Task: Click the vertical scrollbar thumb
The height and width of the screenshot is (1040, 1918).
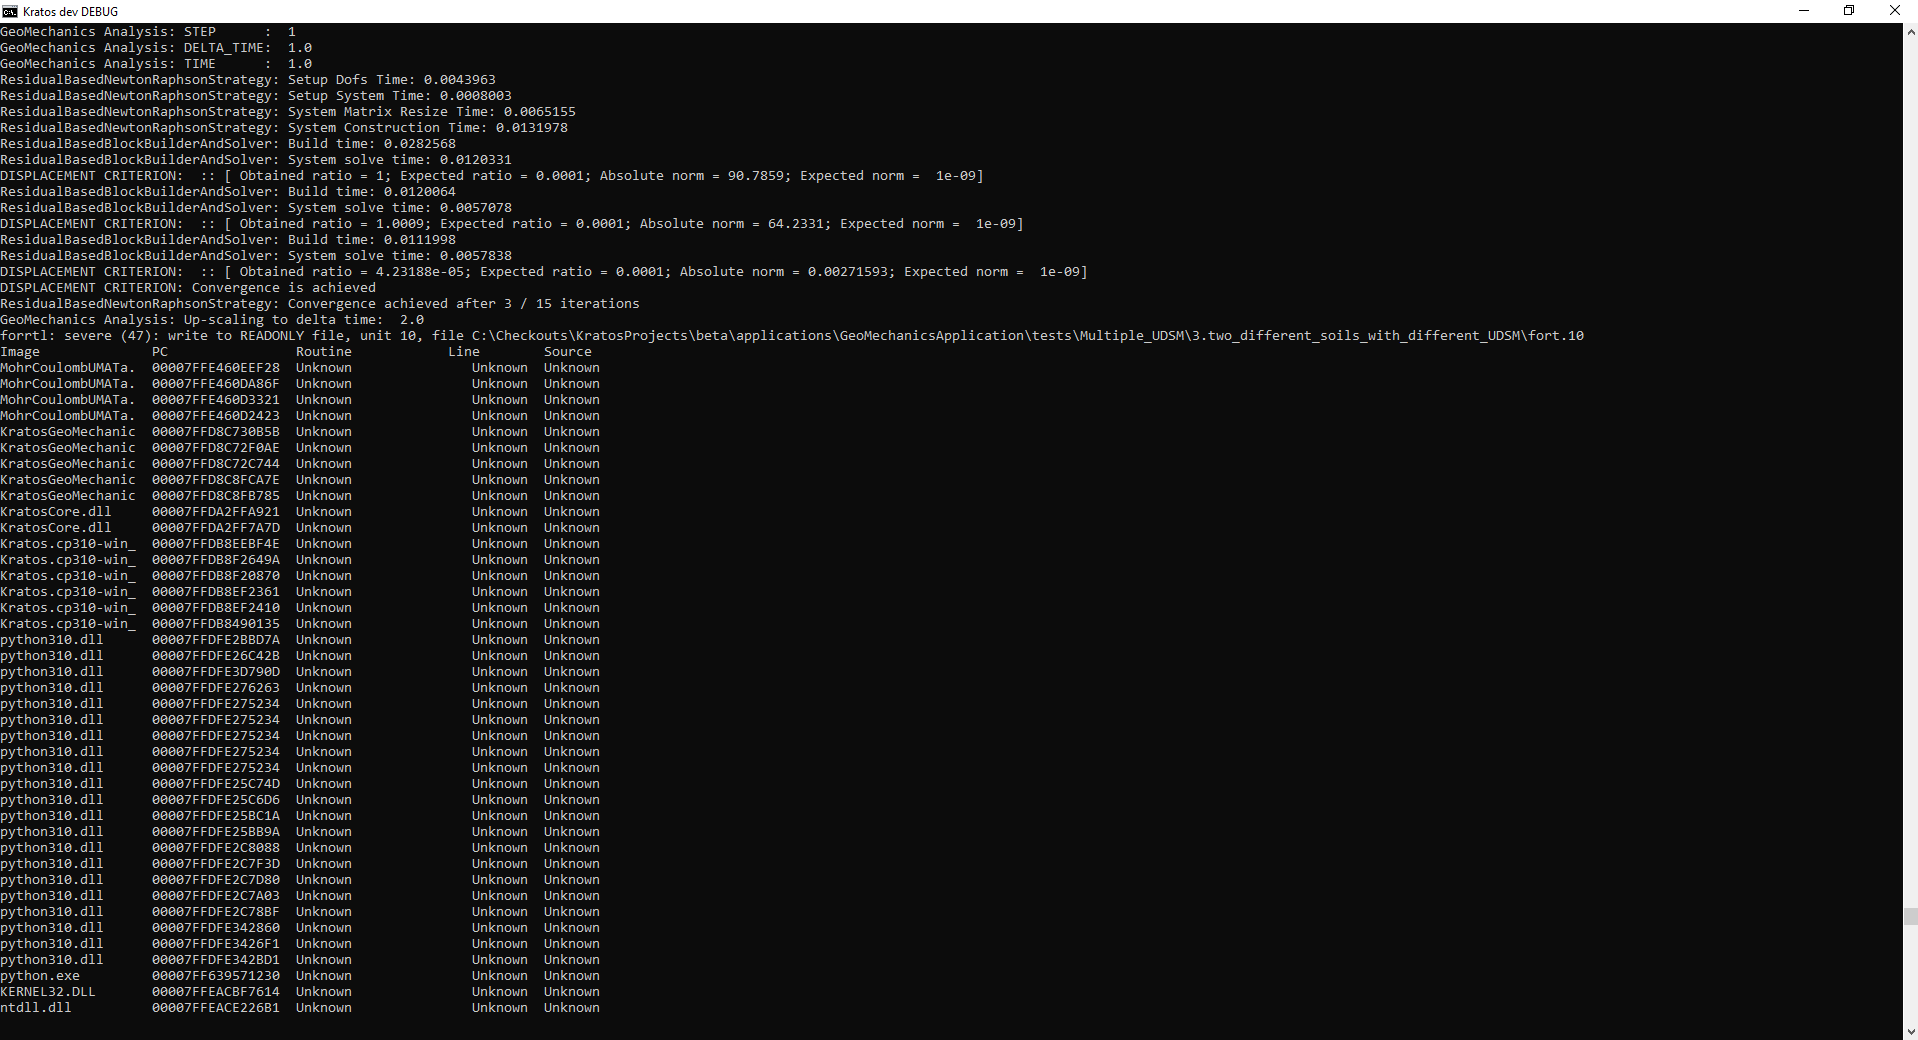Action: click(1910, 917)
